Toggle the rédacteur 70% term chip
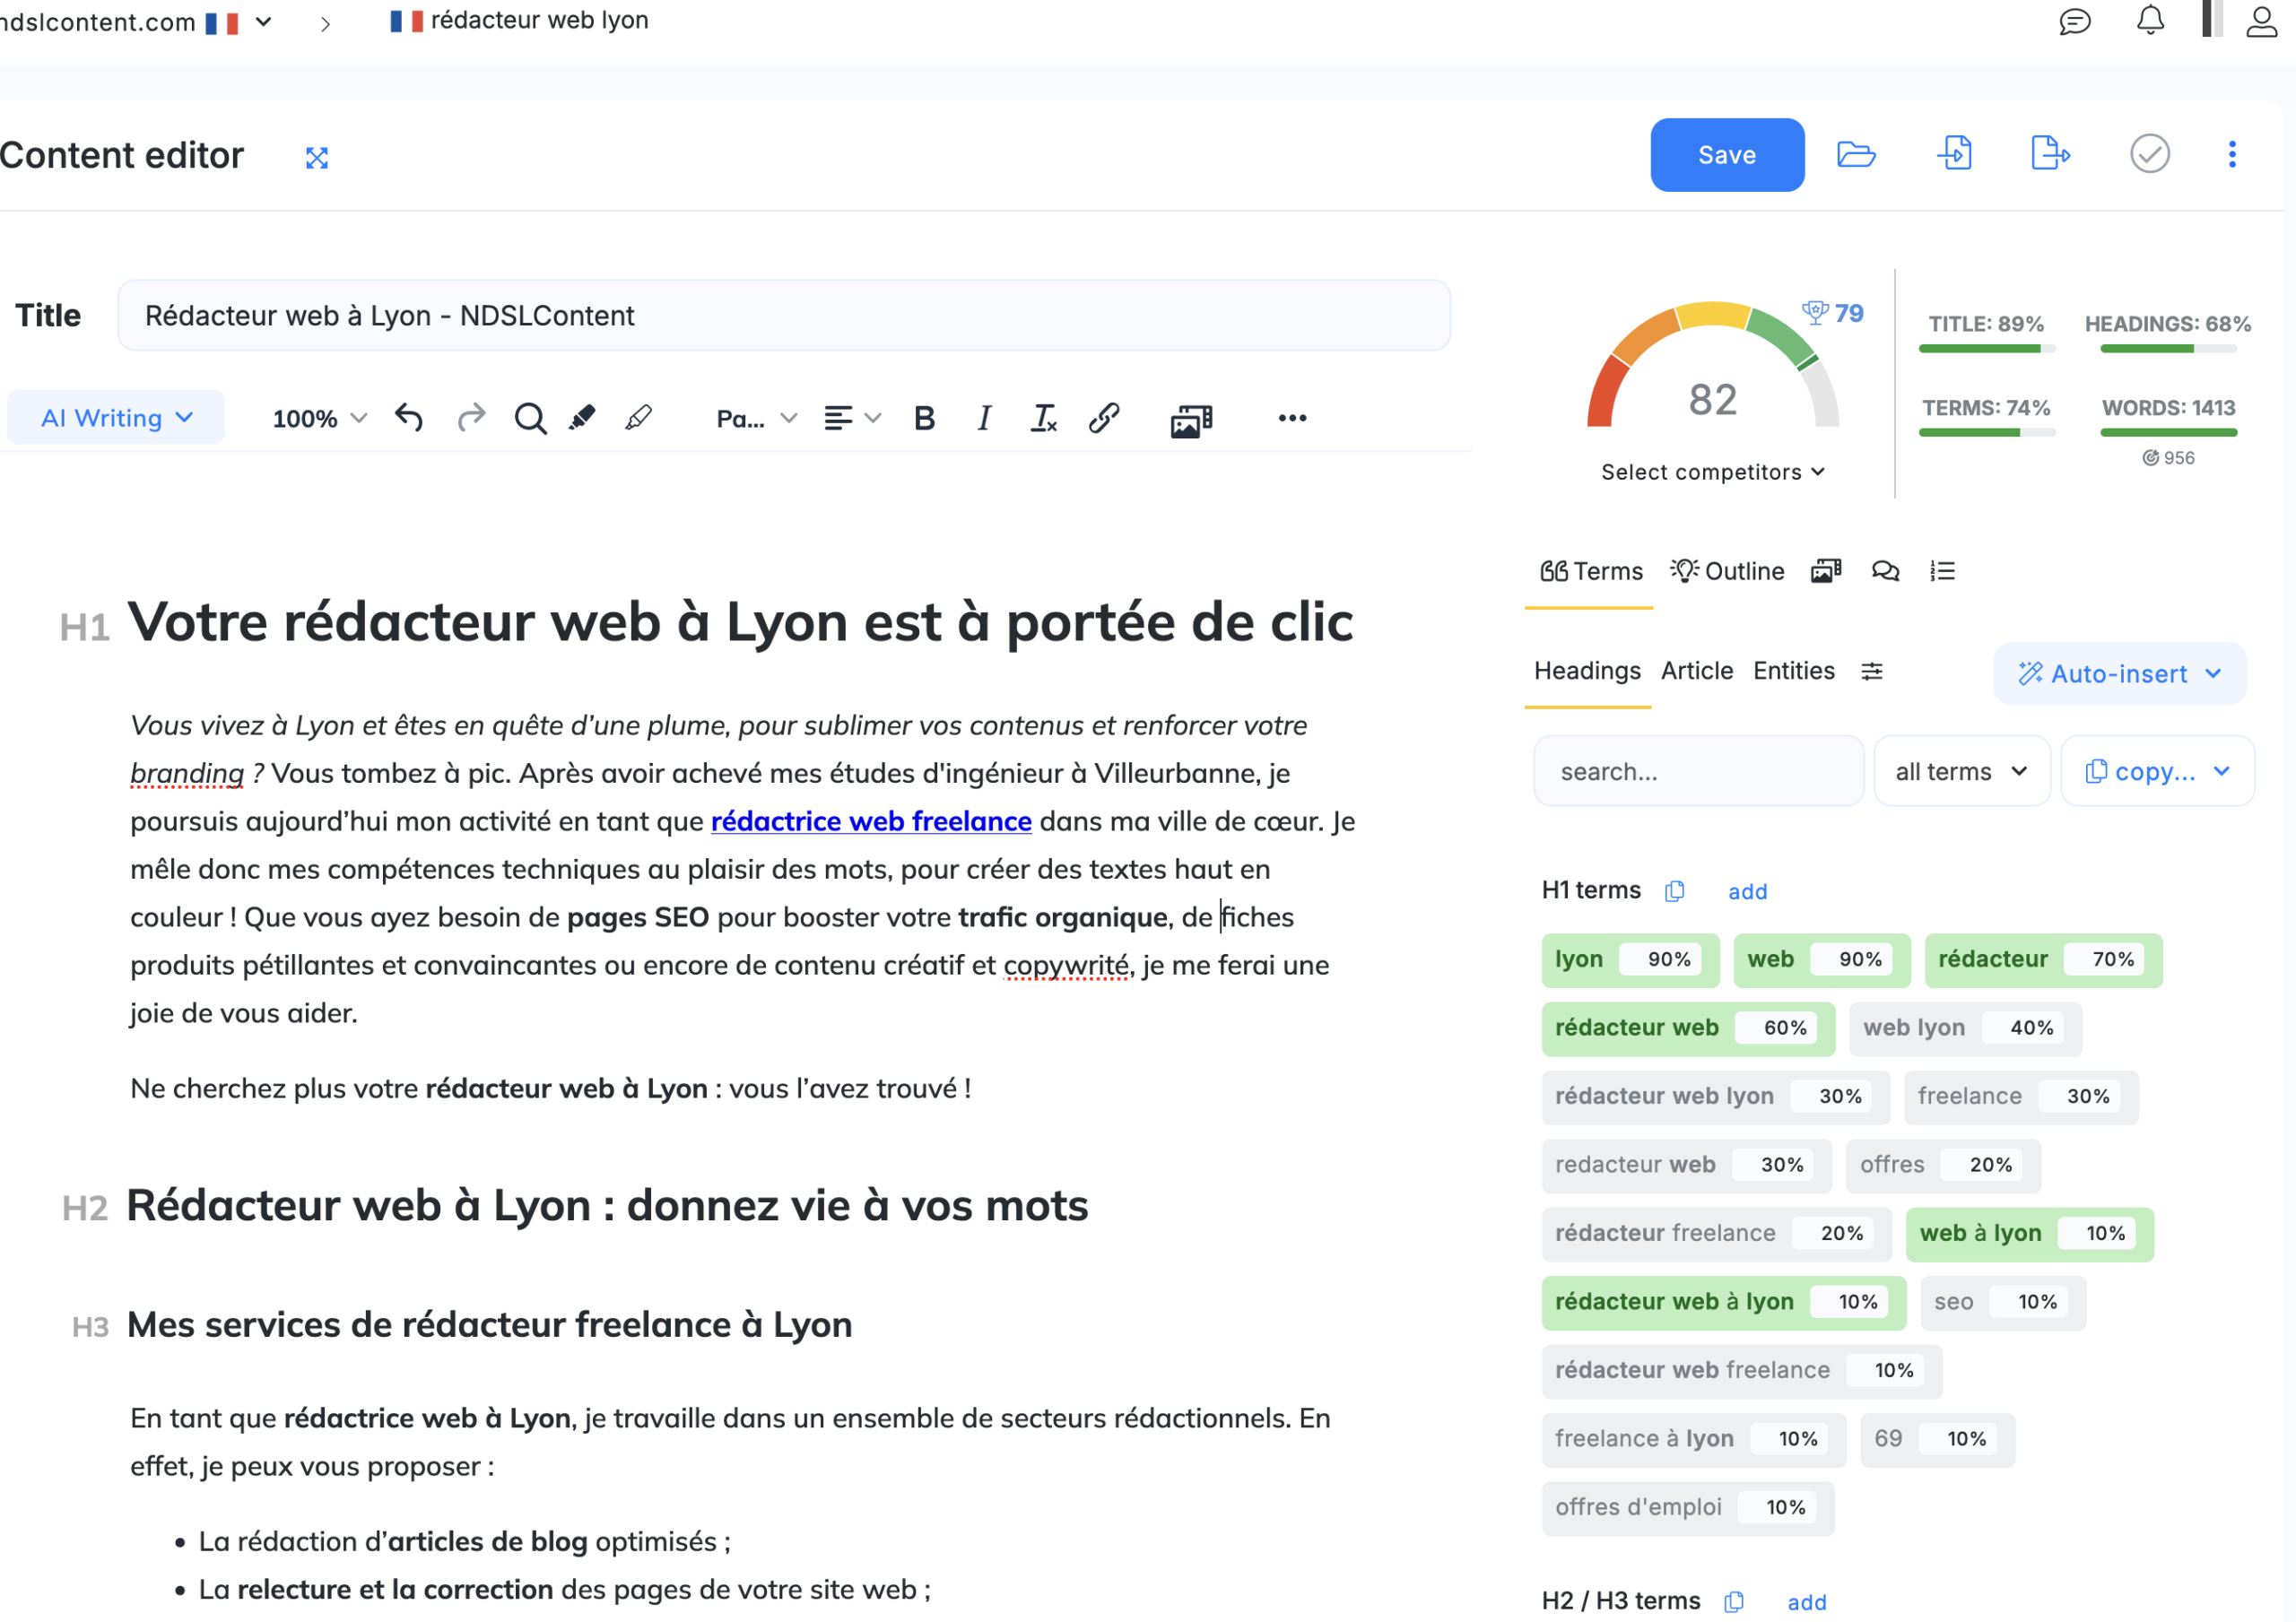Image resolution: width=2296 pixels, height=1622 pixels. coord(2043,960)
